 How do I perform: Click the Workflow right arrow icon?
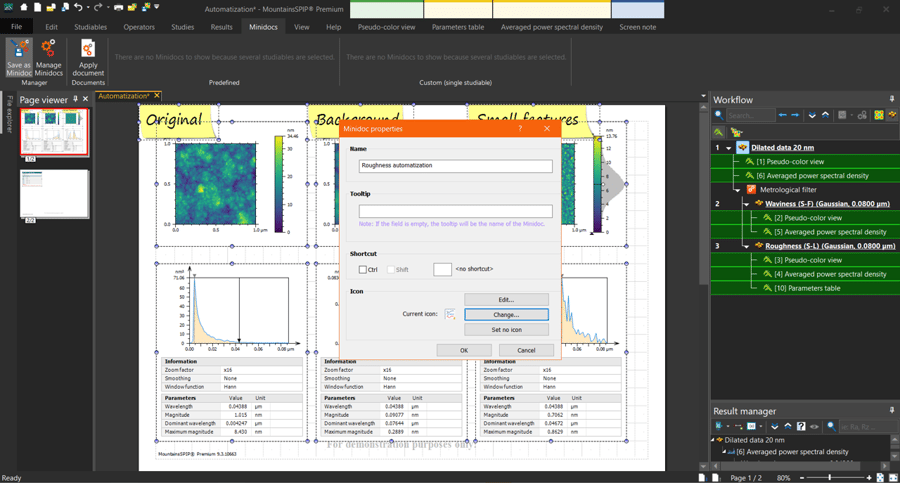[795, 115]
